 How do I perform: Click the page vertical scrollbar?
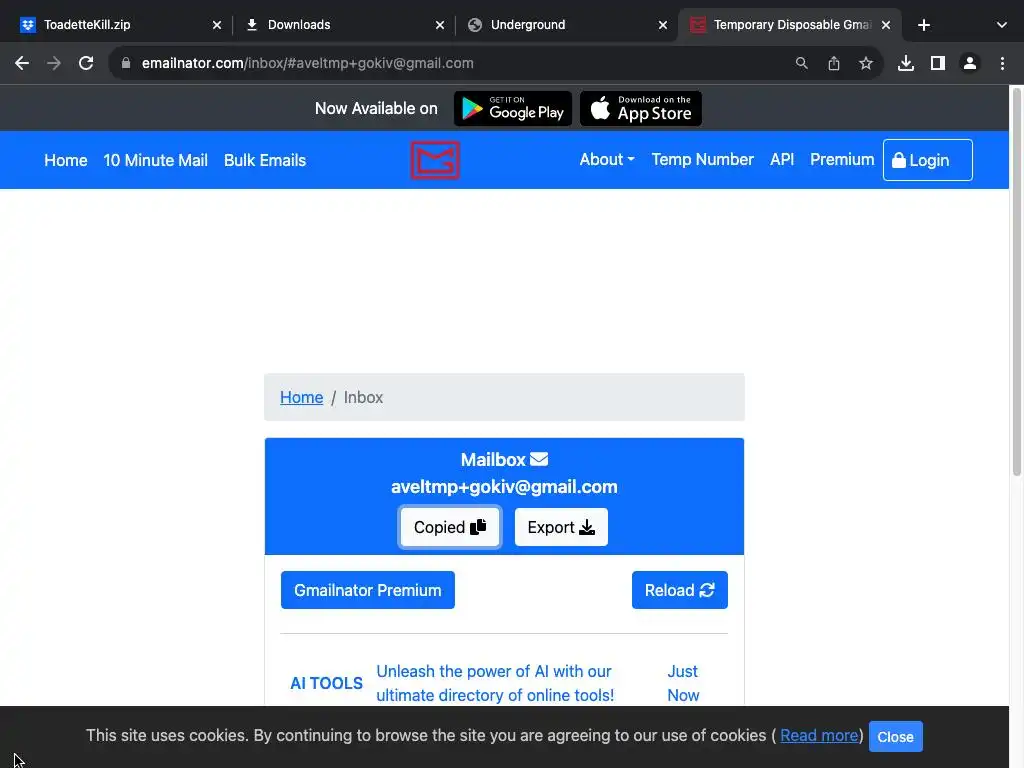click(x=1016, y=282)
